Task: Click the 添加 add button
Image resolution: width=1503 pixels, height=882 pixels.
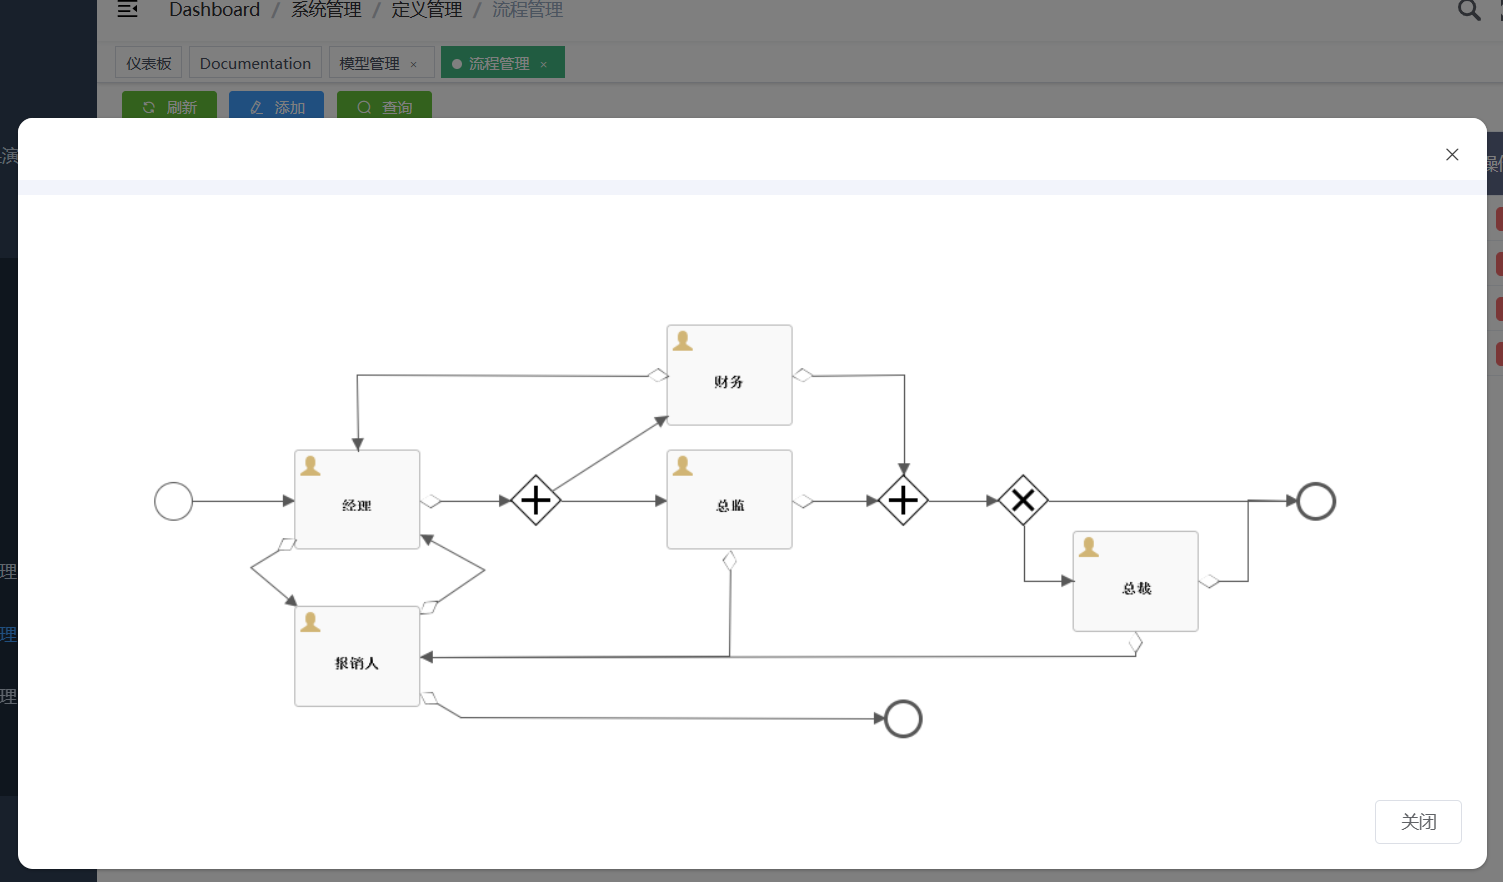Action: (276, 105)
